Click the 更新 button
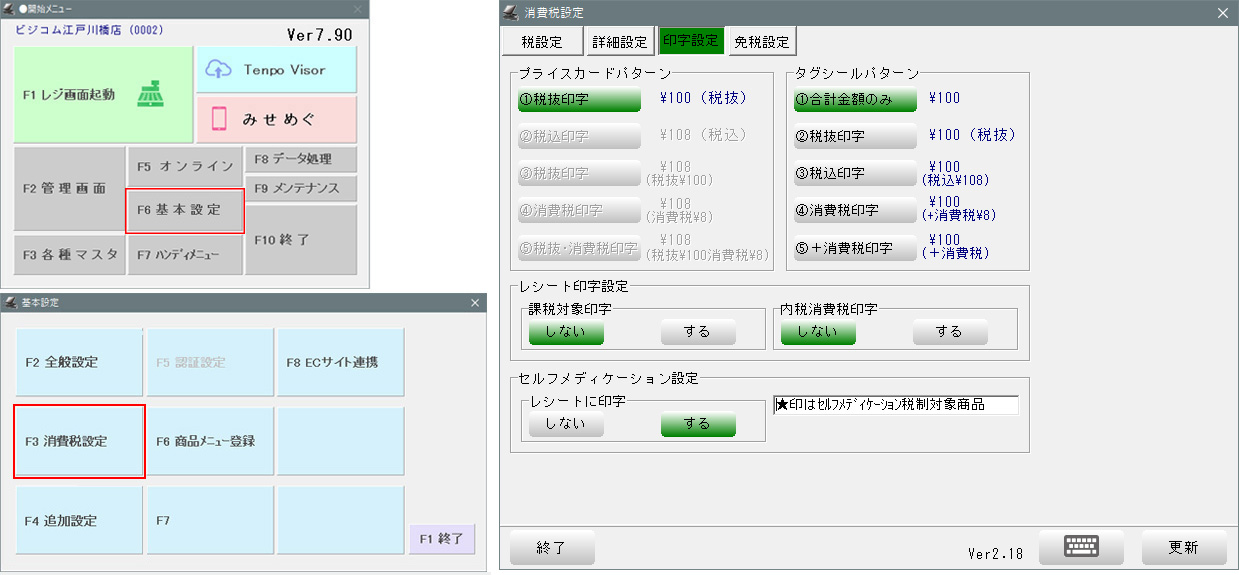The height and width of the screenshot is (575, 1239). tap(1184, 548)
